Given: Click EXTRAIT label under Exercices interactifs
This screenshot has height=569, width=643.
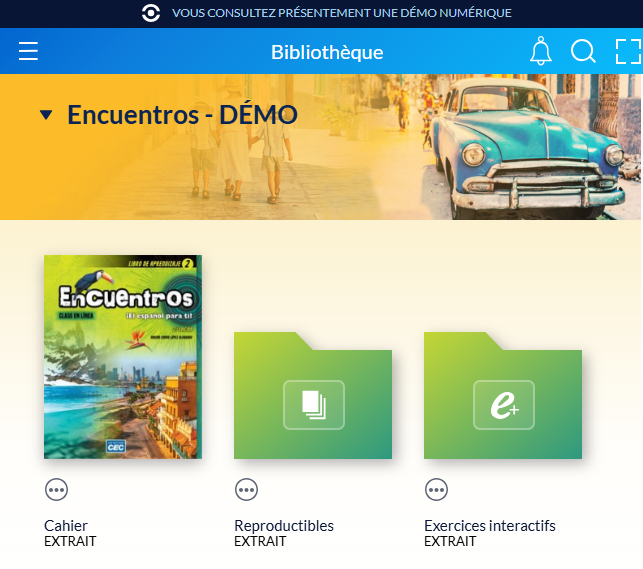Looking at the screenshot, I should 450,541.
